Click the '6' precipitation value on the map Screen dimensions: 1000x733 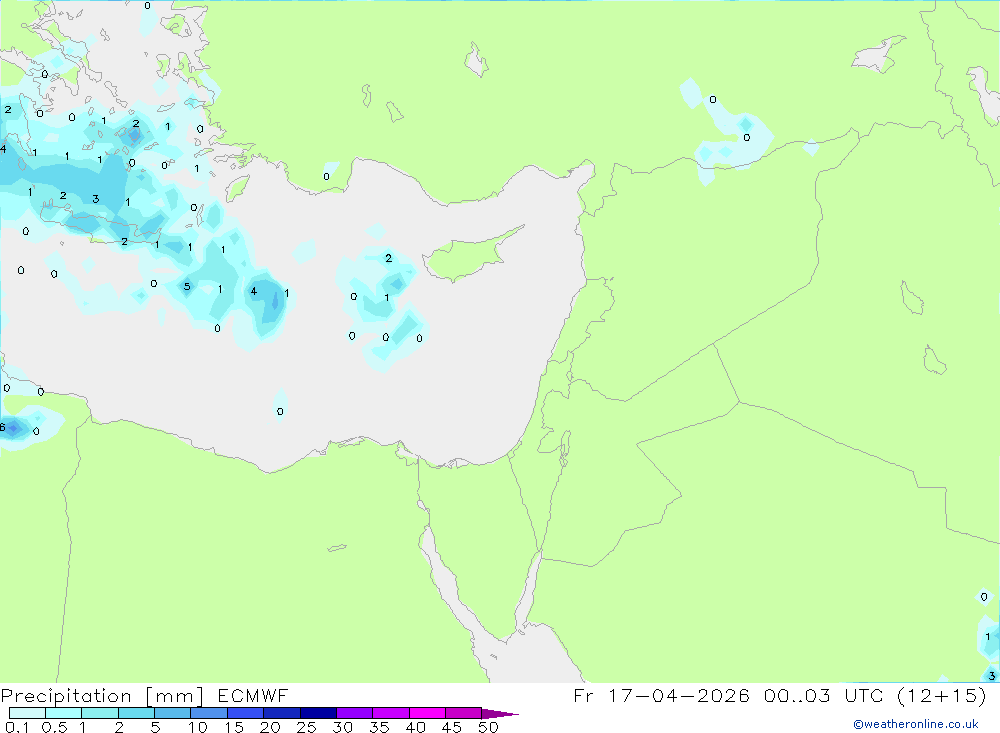click(x=3, y=427)
